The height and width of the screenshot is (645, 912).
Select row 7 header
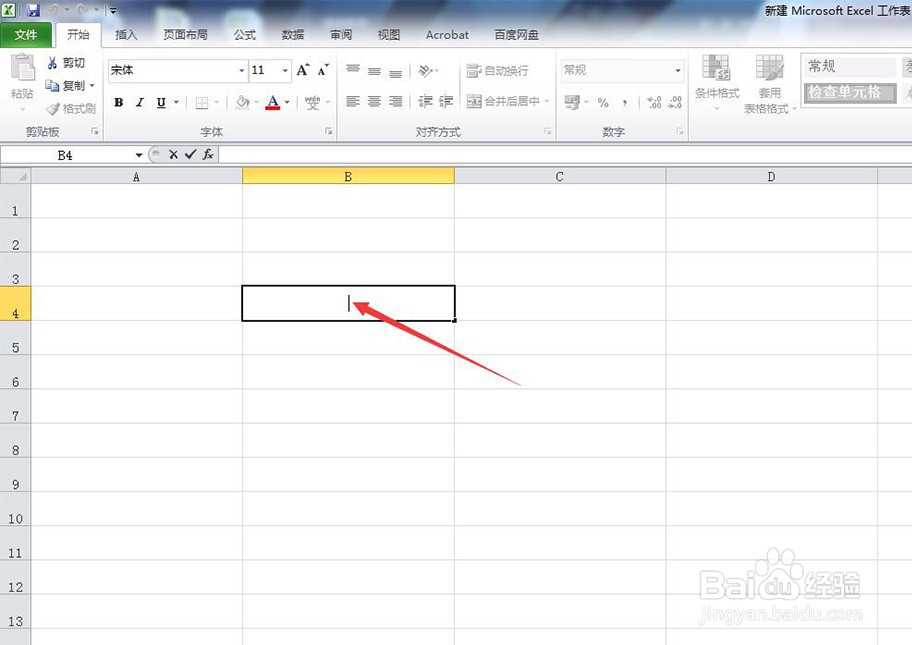tap(15, 407)
